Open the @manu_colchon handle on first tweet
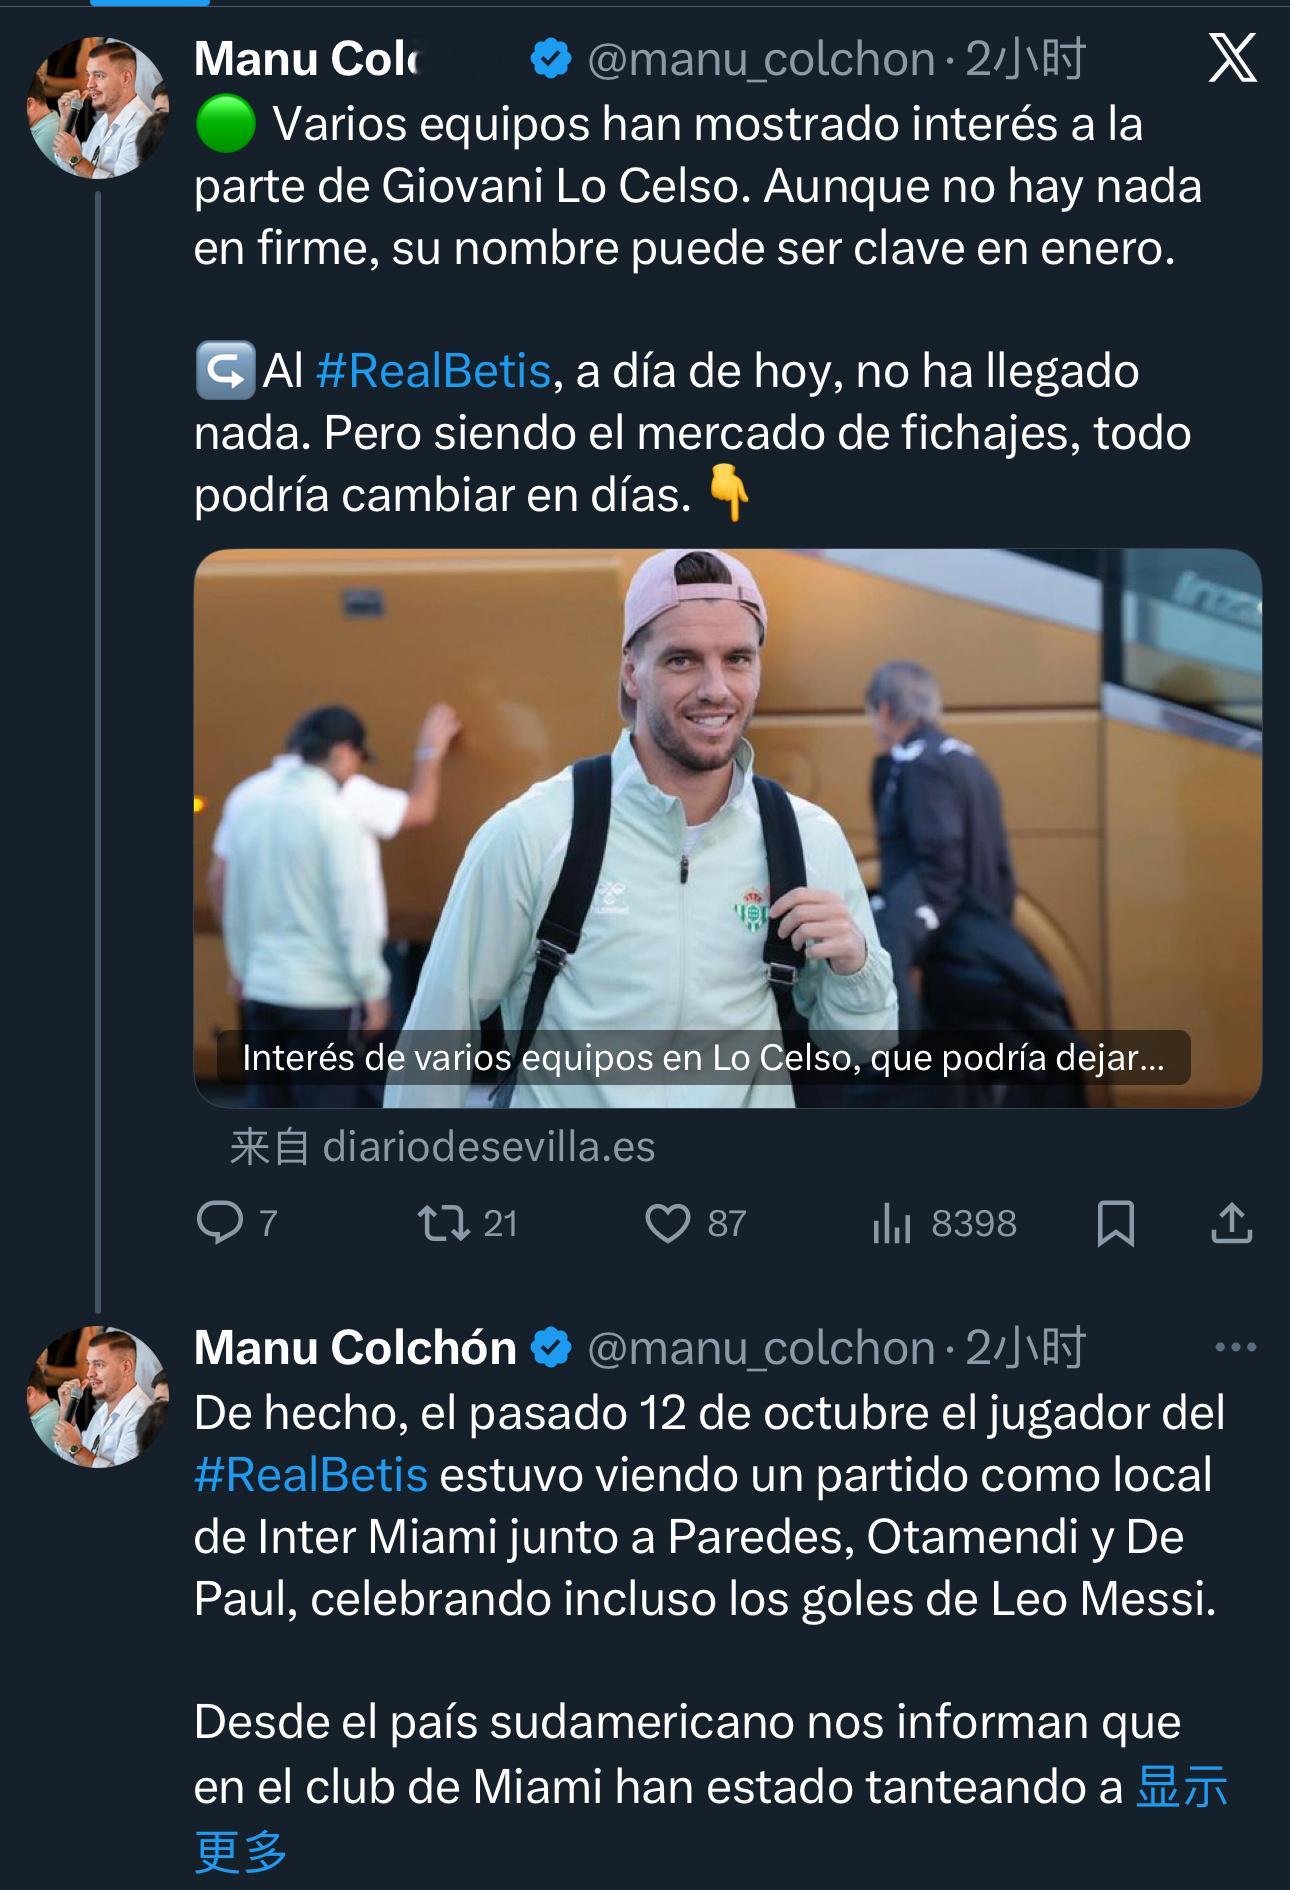Screen dimensions: 1290x1890 click(x=761, y=60)
